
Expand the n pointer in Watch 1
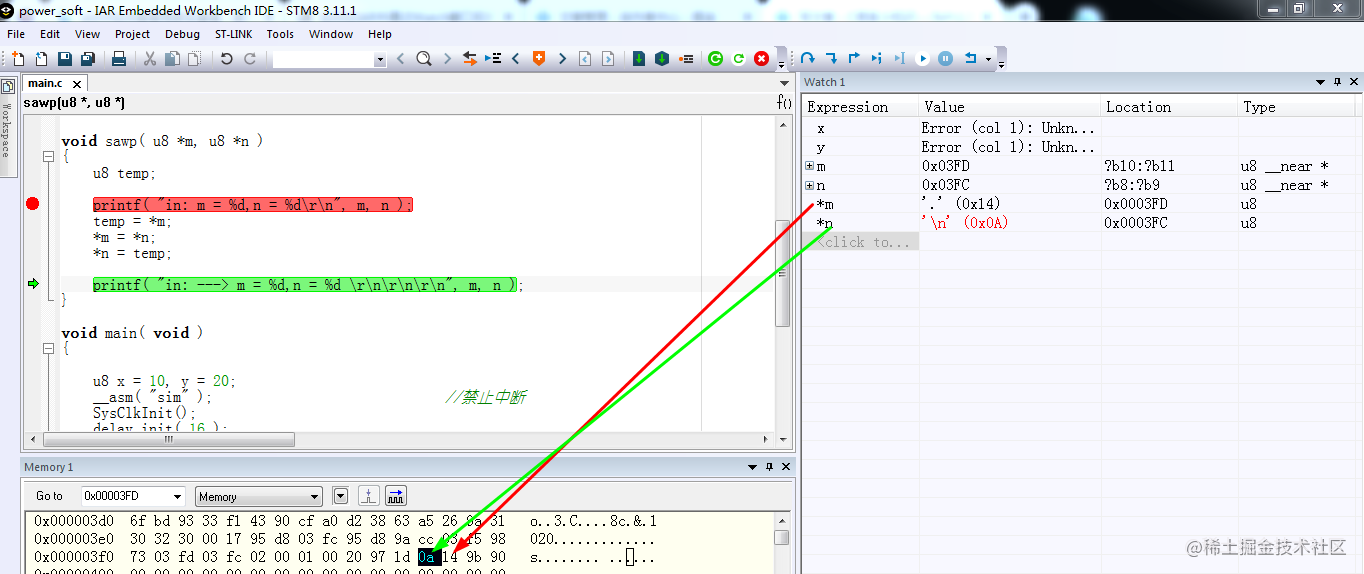(810, 185)
